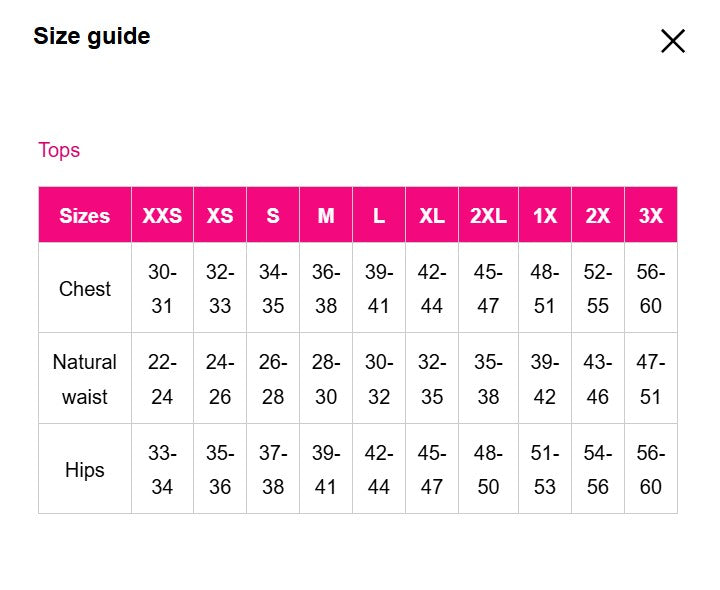Image resolution: width=720 pixels, height=590 pixels.
Task: Click the Hips 33-34 measurement cell
Action: [x=162, y=470]
